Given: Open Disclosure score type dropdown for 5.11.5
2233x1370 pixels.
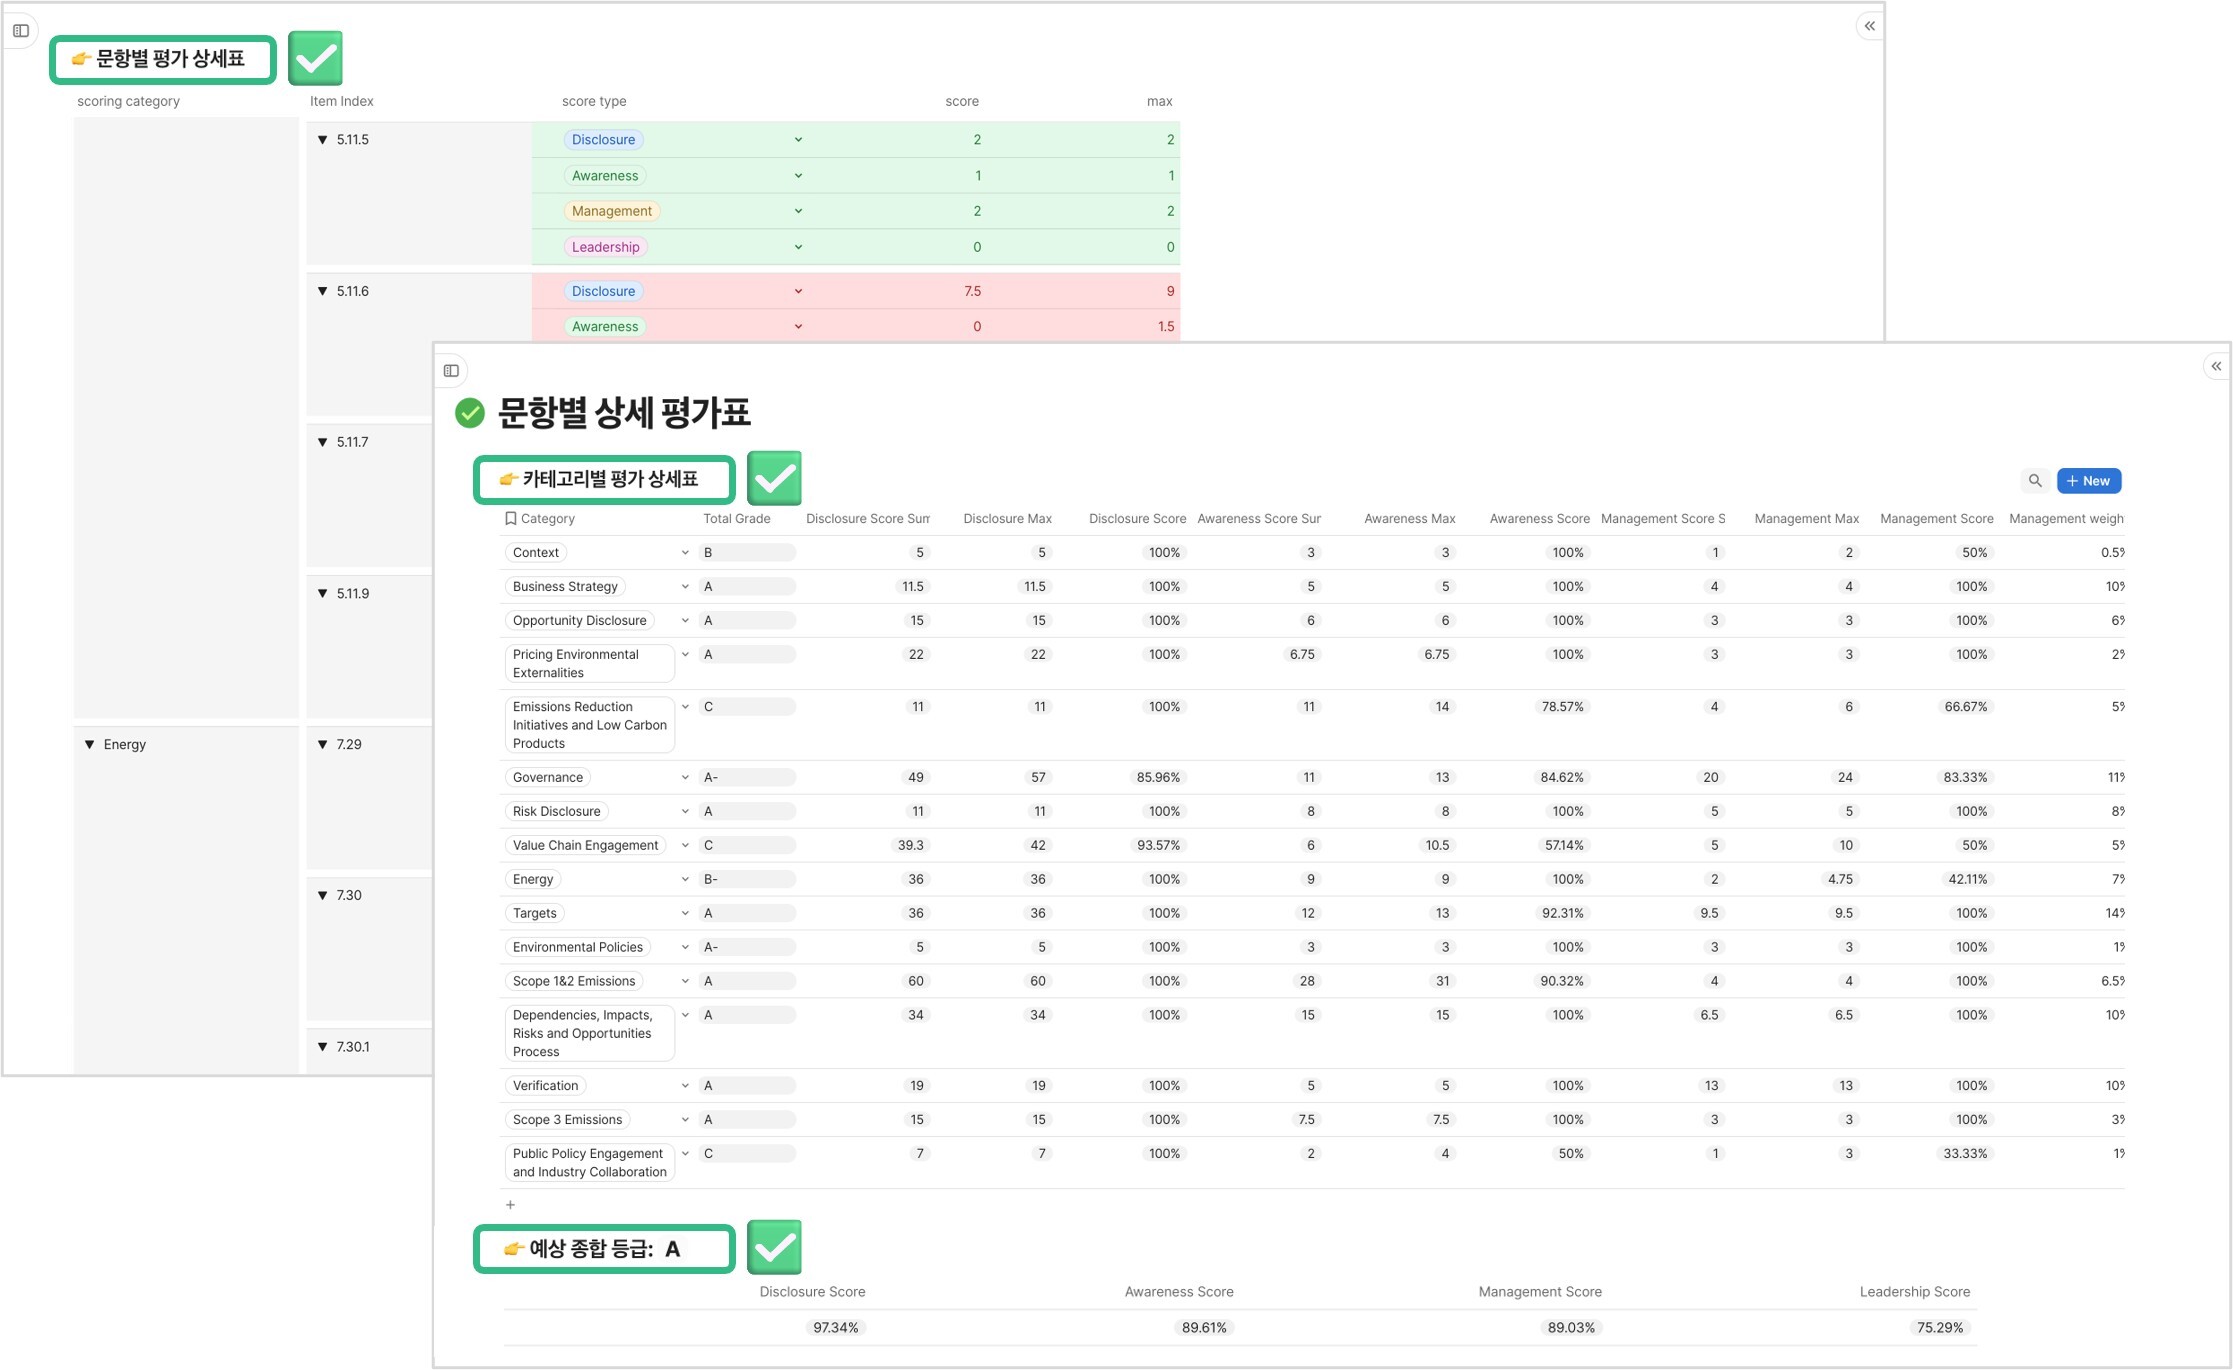Looking at the screenshot, I should pyautogui.click(x=798, y=140).
